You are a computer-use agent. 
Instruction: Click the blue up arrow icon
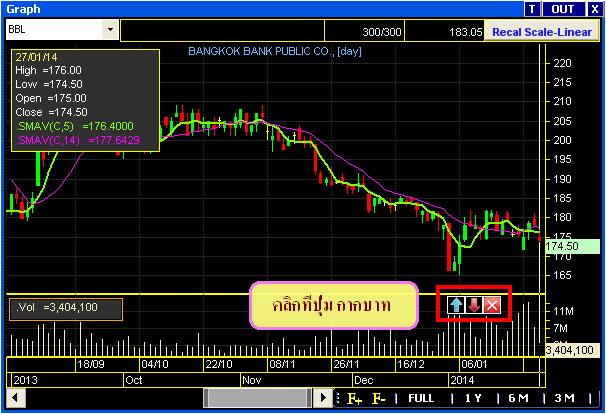[456, 305]
